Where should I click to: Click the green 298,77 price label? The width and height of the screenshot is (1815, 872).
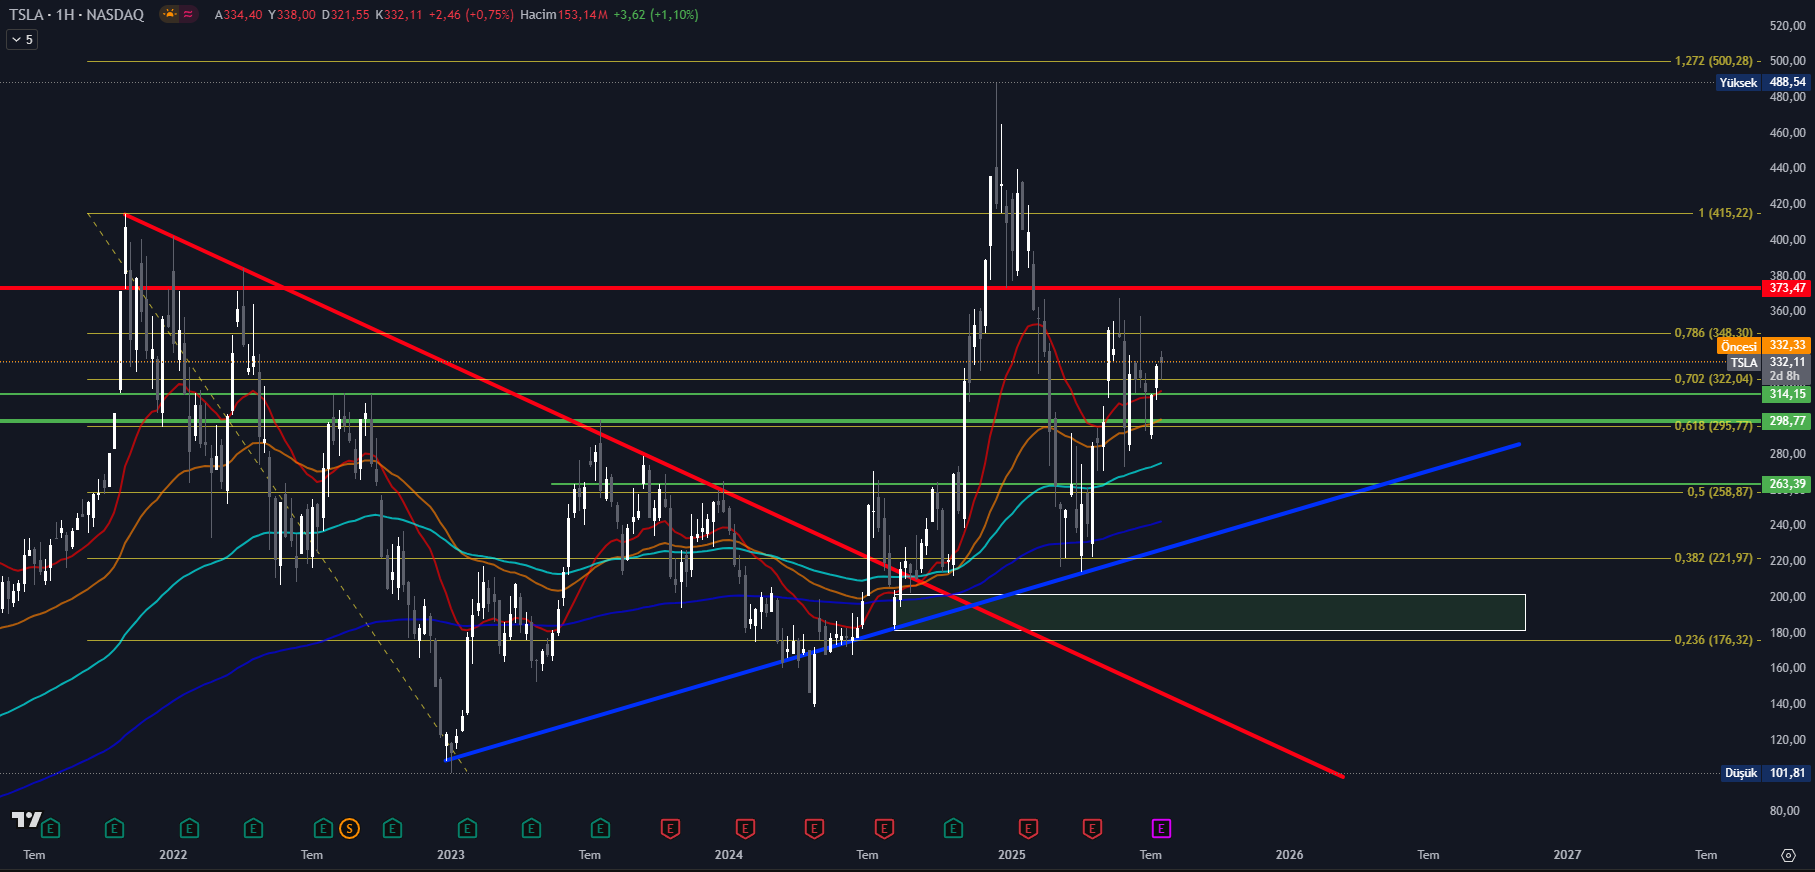[1787, 421]
